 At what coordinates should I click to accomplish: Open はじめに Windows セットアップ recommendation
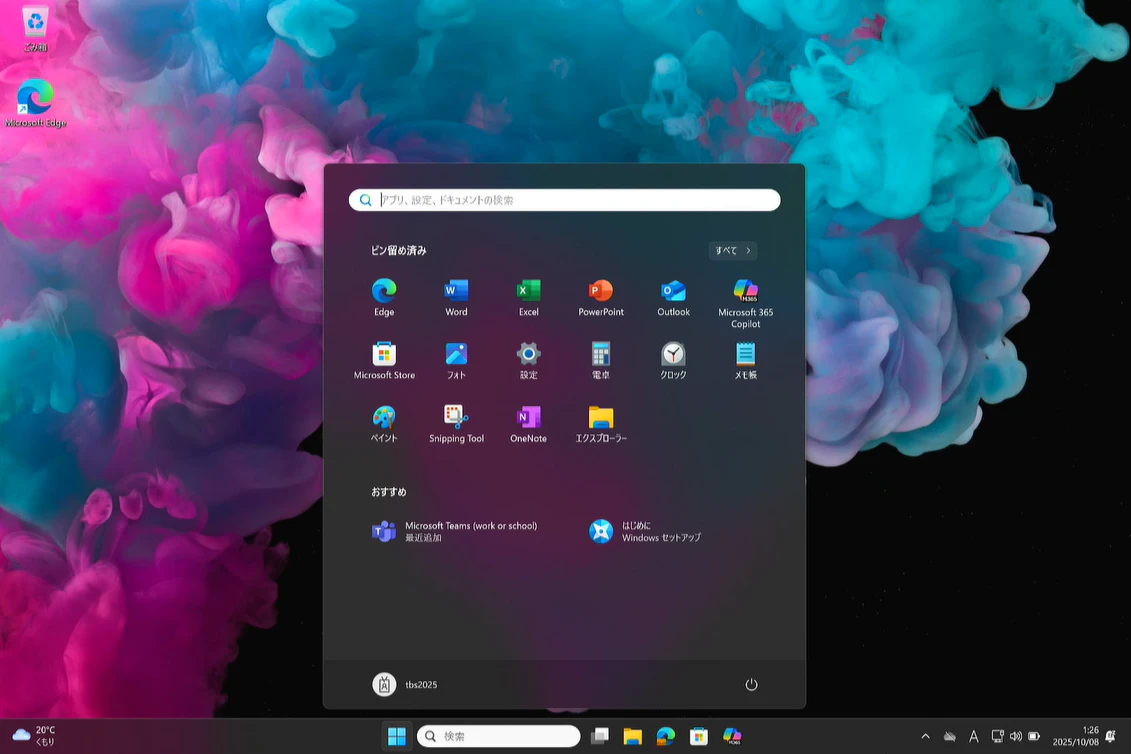(x=646, y=531)
